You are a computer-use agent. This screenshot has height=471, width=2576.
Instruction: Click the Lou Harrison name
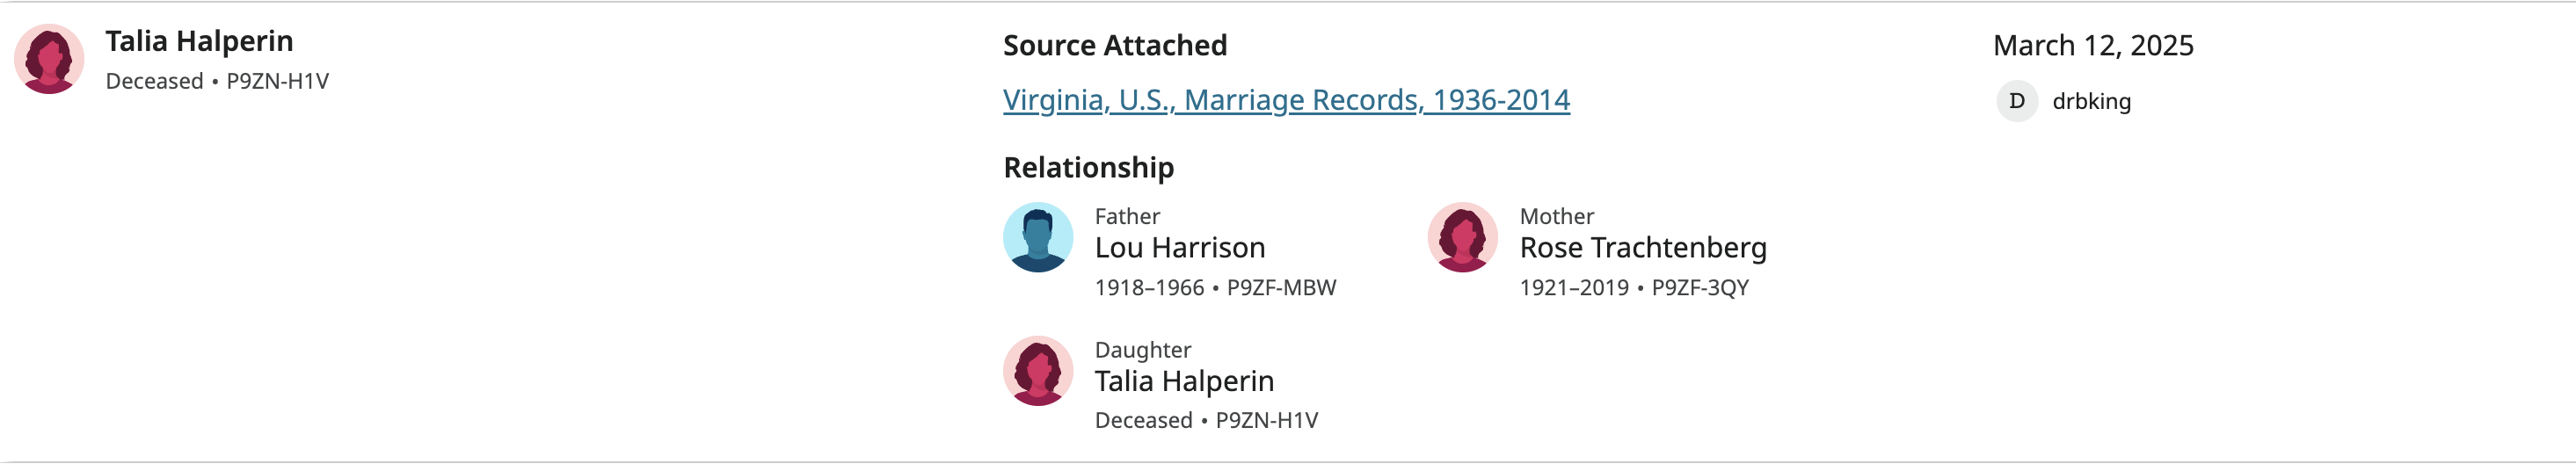(1180, 247)
